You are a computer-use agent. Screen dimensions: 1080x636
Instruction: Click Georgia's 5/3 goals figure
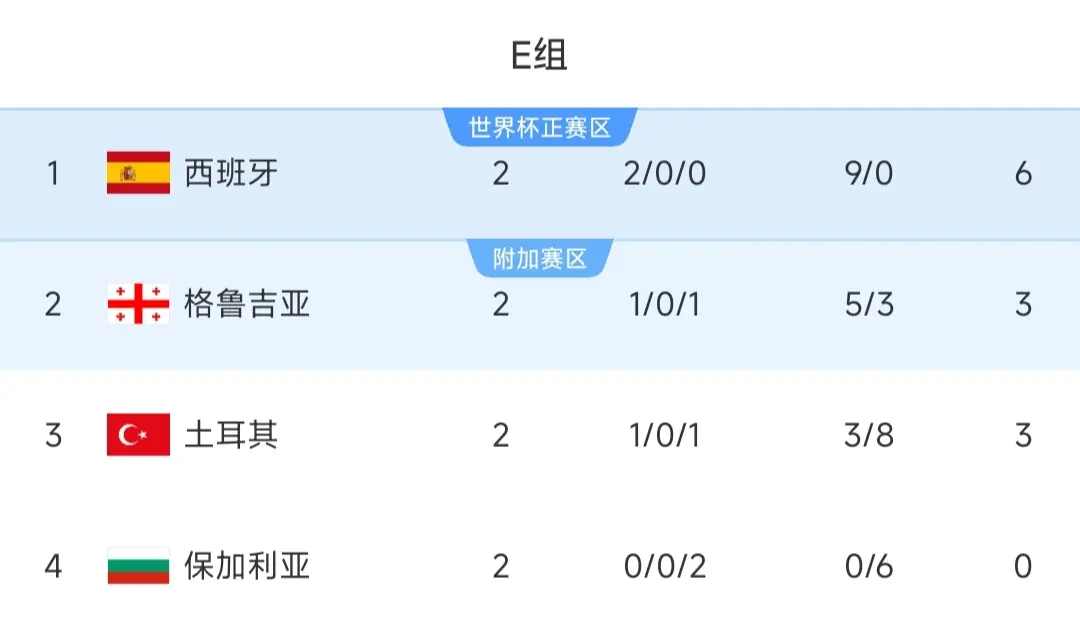(868, 304)
